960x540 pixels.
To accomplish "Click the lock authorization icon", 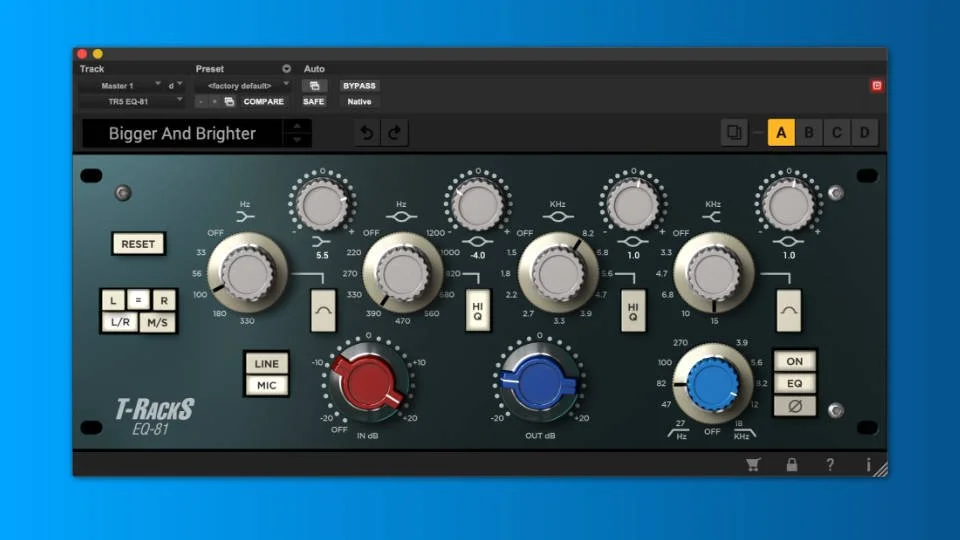I will tap(792, 465).
